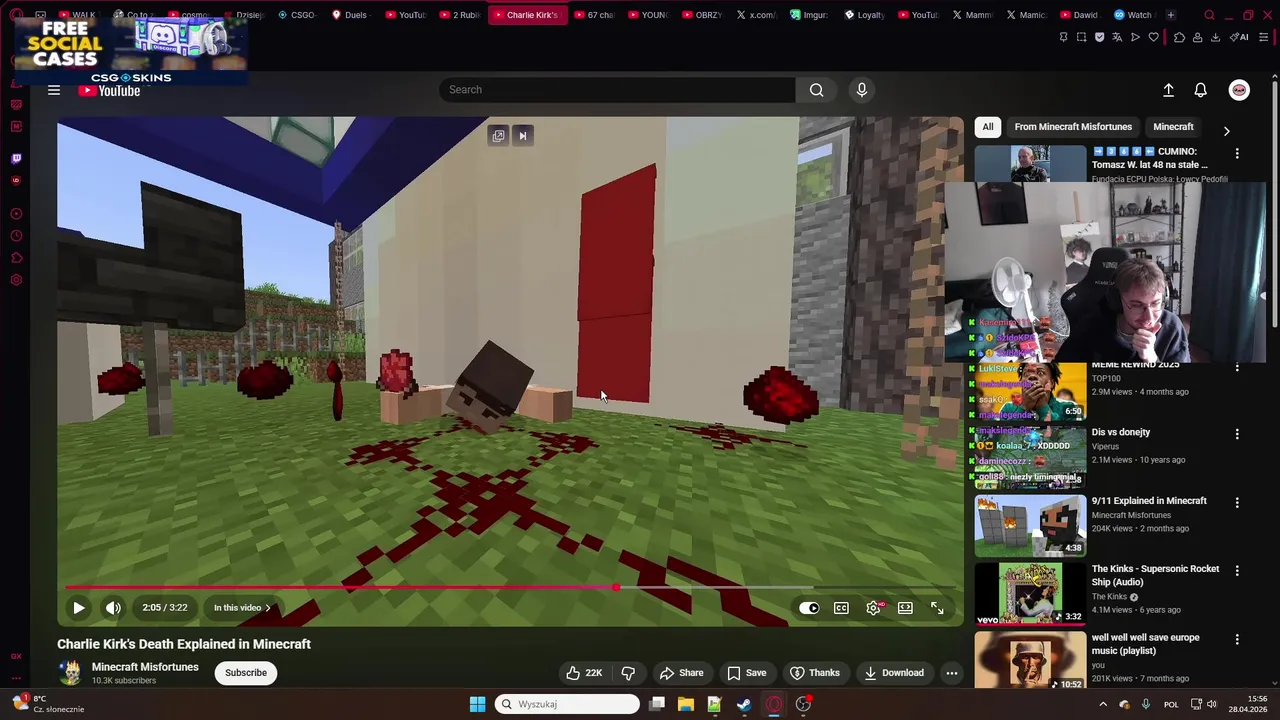Switch the player to theater mode

coord(905,608)
